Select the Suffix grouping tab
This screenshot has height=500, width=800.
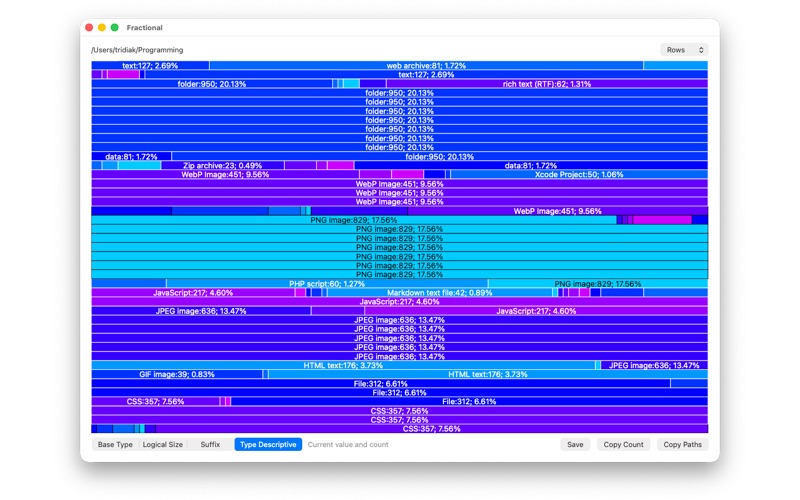tap(210, 444)
